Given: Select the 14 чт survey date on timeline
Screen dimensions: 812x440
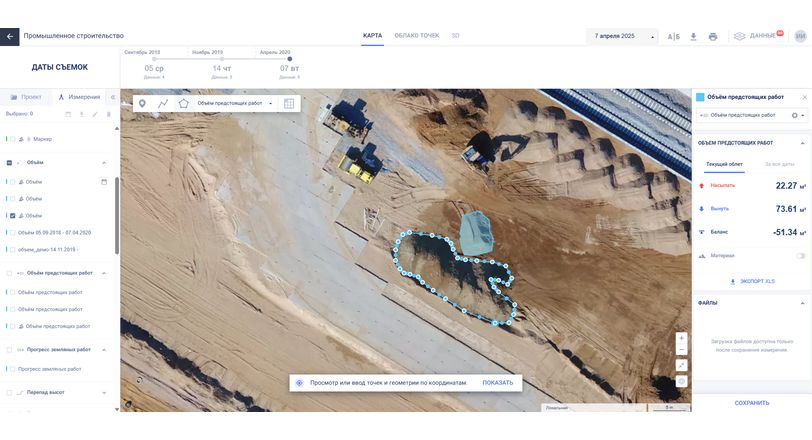Looking at the screenshot, I should coord(221,68).
